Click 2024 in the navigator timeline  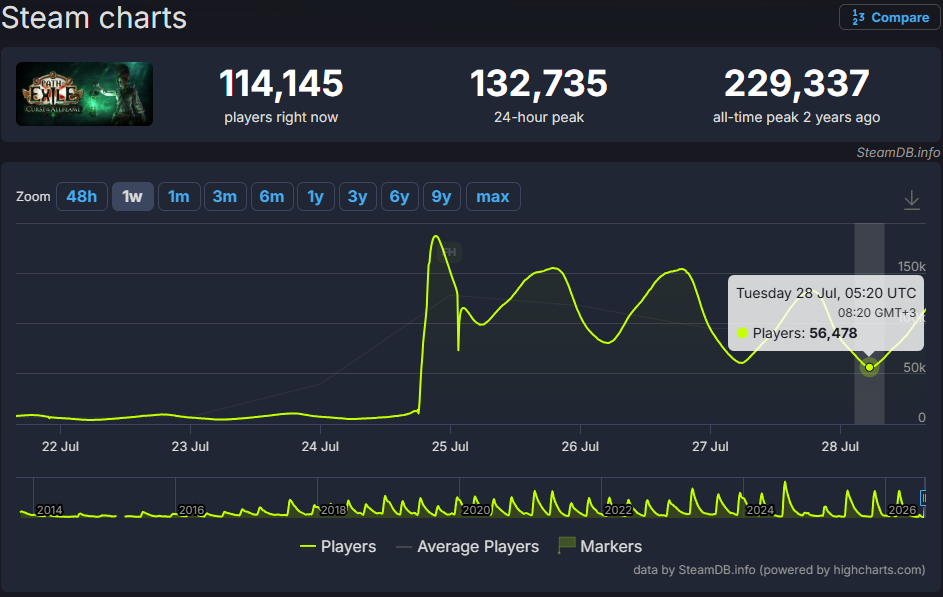click(760, 510)
